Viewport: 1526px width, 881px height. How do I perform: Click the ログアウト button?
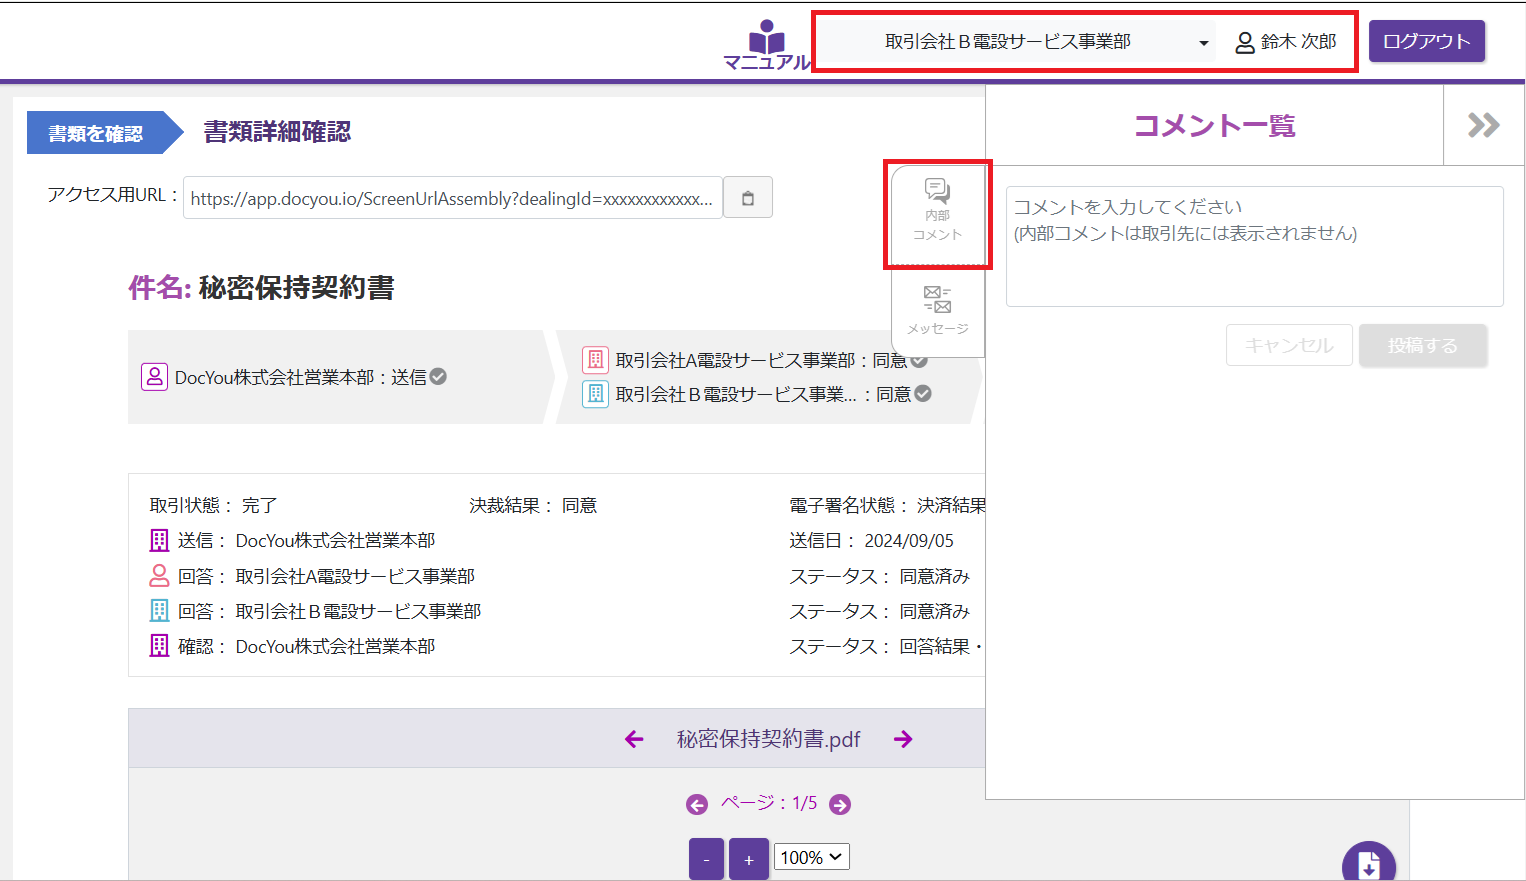point(1426,42)
